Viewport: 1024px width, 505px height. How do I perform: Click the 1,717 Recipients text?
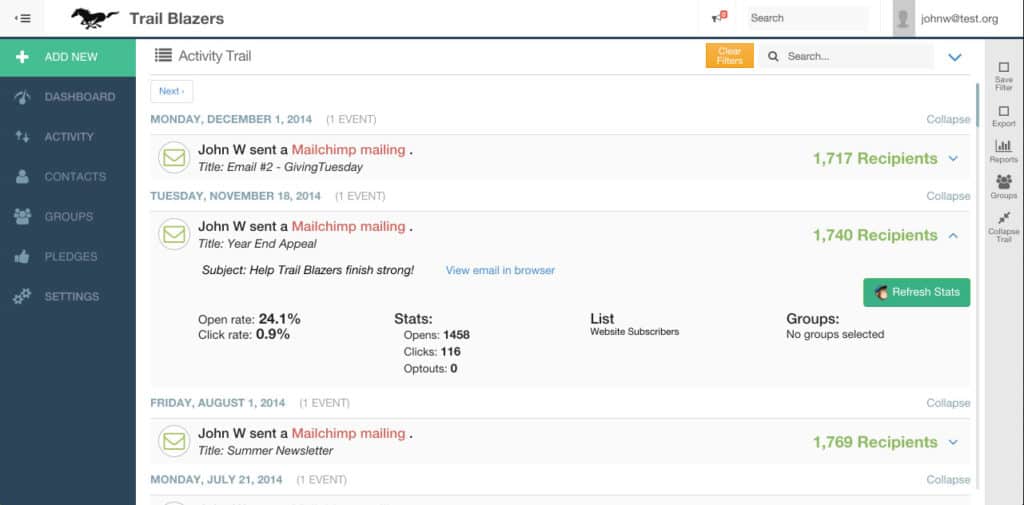coord(875,159)
